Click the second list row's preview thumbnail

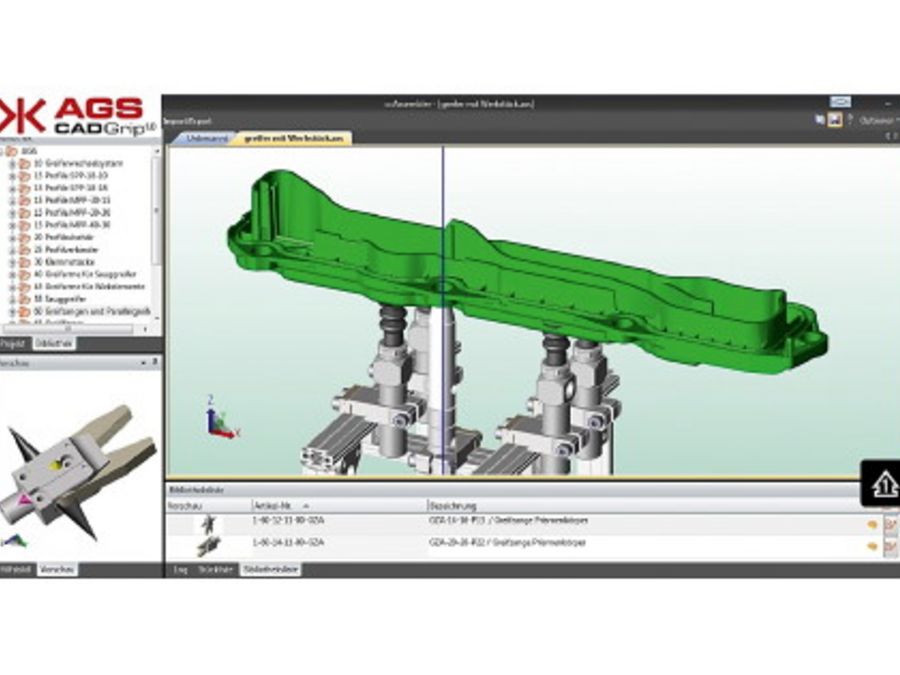208,546
